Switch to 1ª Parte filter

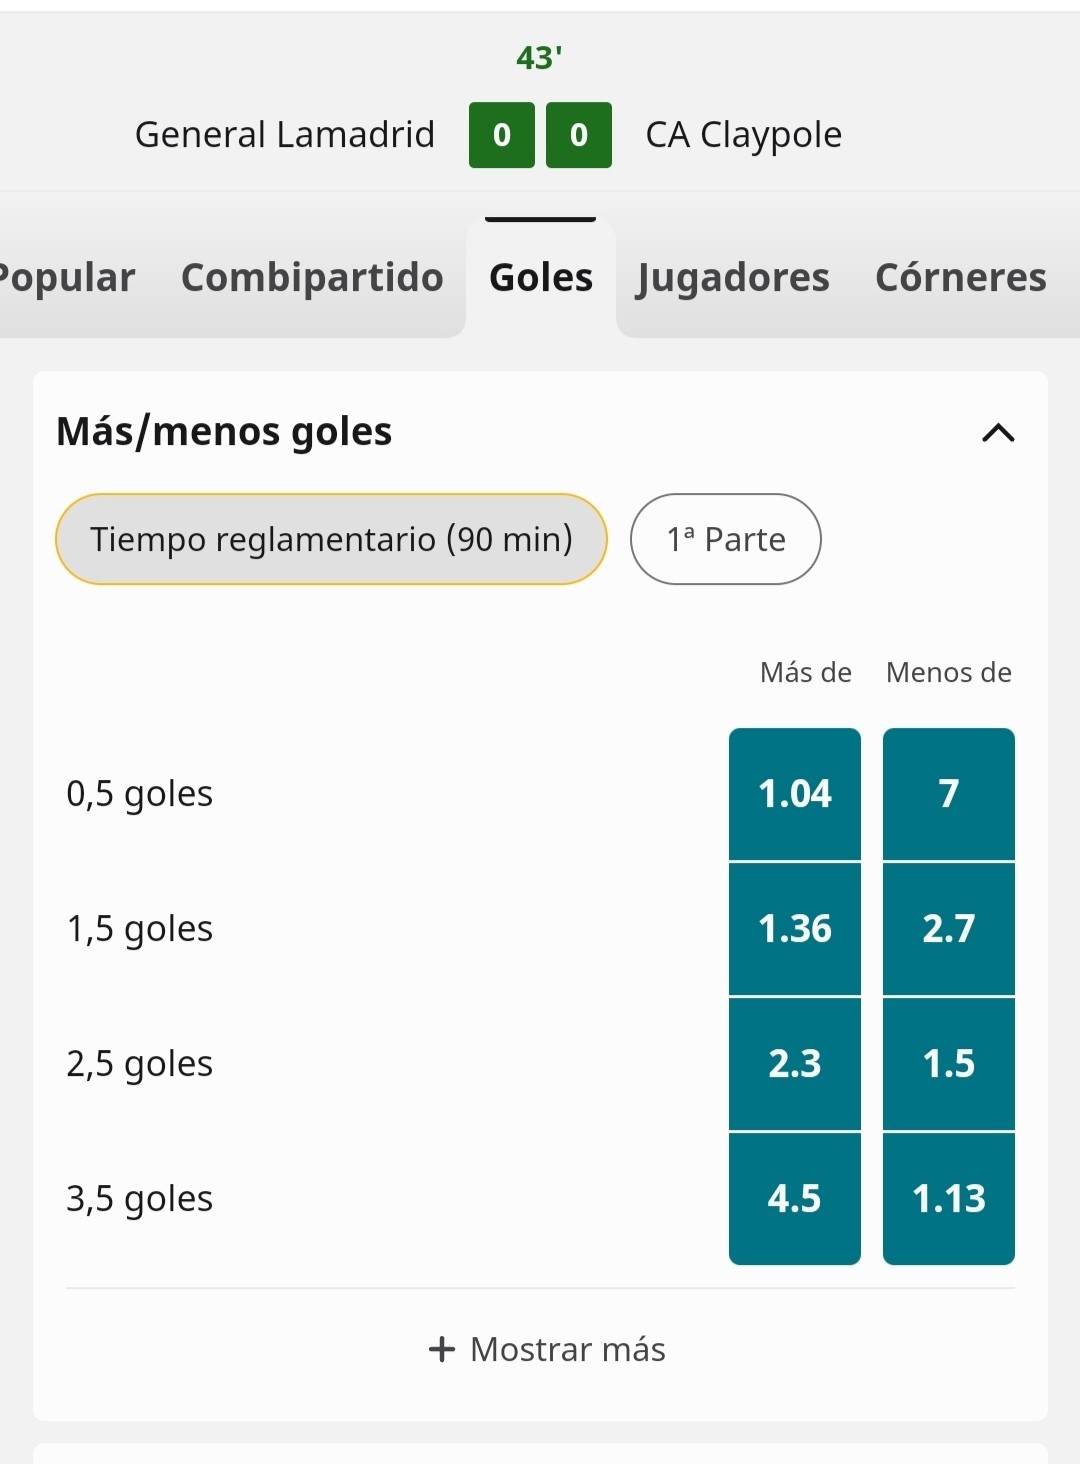point(726,539)
